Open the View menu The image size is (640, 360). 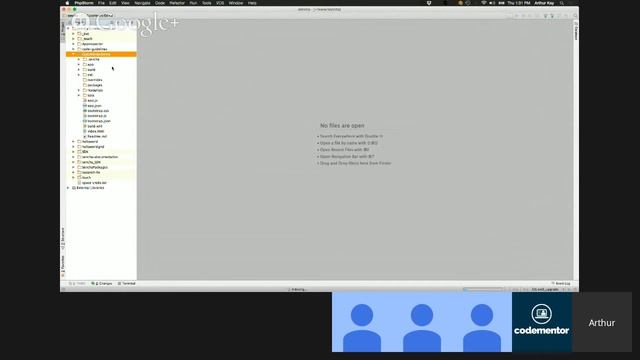(x=125, y=3)
